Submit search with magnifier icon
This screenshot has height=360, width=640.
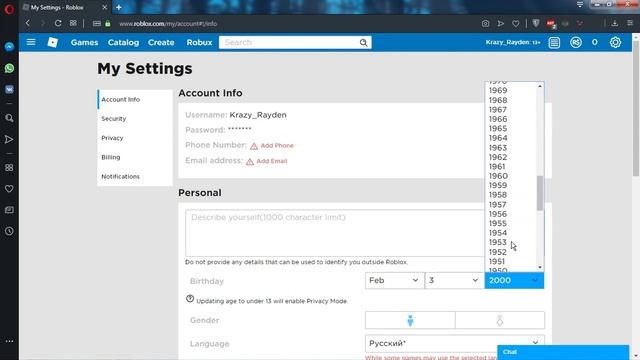point(363,42)
